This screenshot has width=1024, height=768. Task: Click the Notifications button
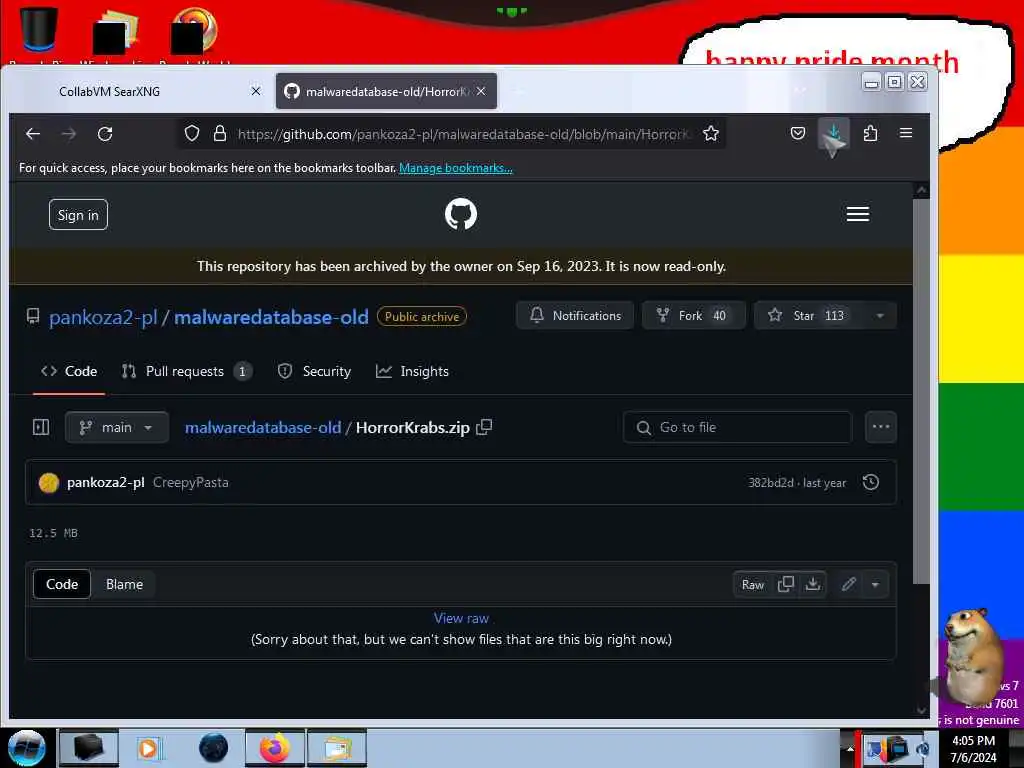coord(575,315)
